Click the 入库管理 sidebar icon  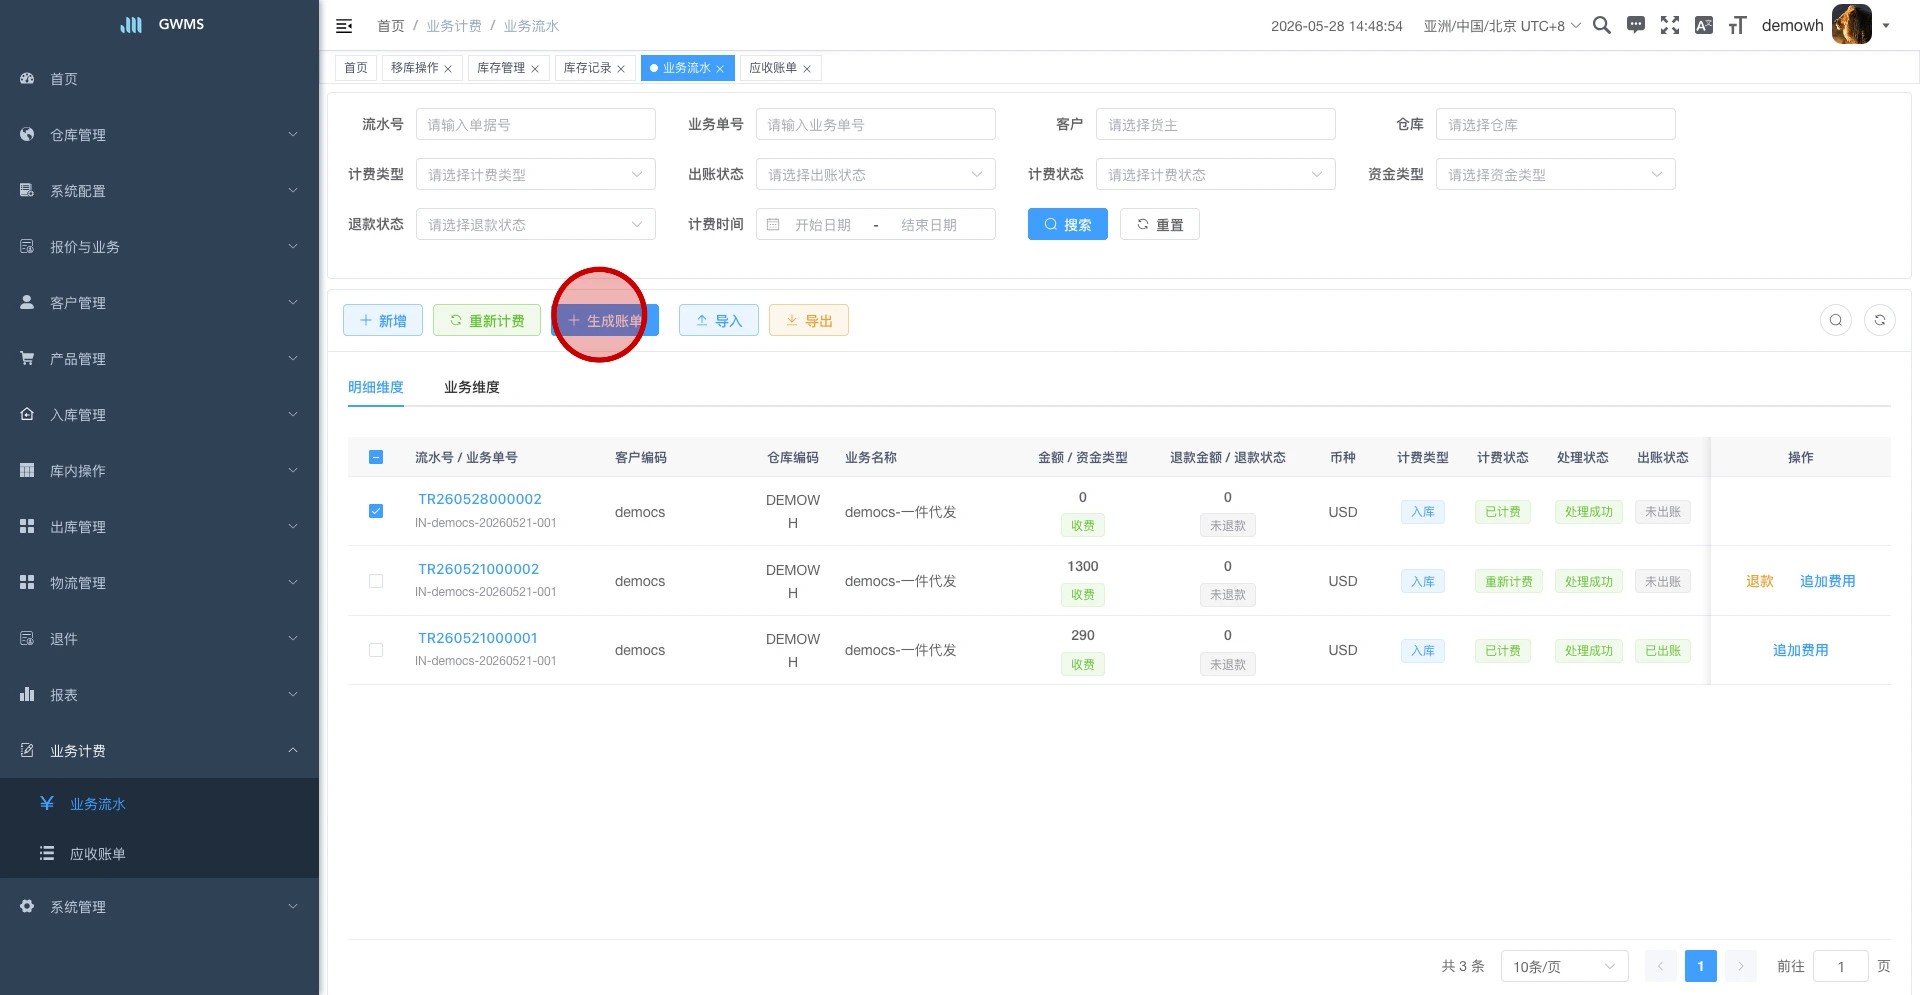[x=27, y=414]
